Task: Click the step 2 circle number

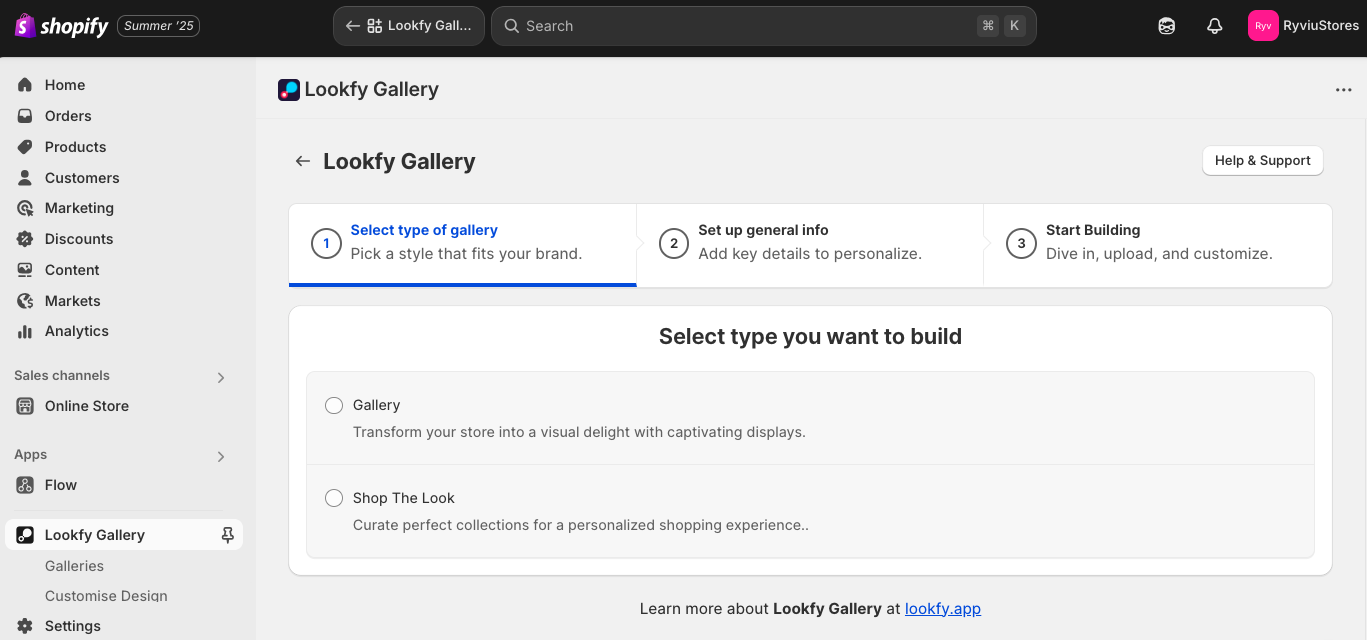Action: click(x=674, y=244)
